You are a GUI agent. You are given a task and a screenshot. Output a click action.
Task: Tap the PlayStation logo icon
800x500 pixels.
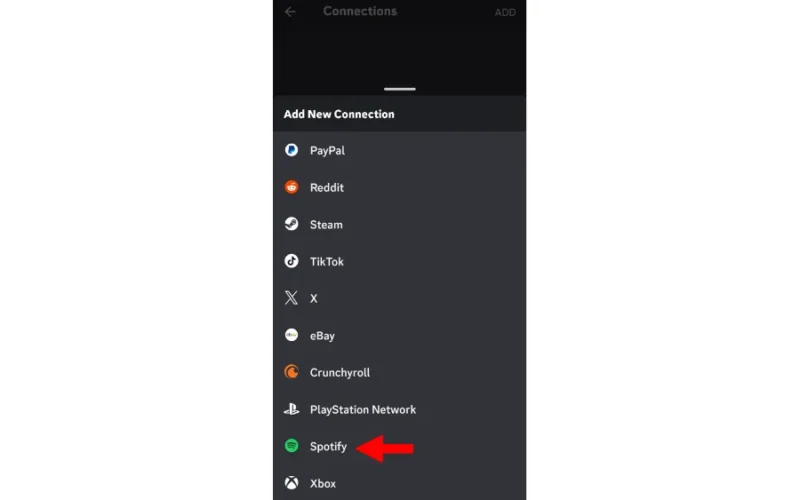[x=291, y=409]
